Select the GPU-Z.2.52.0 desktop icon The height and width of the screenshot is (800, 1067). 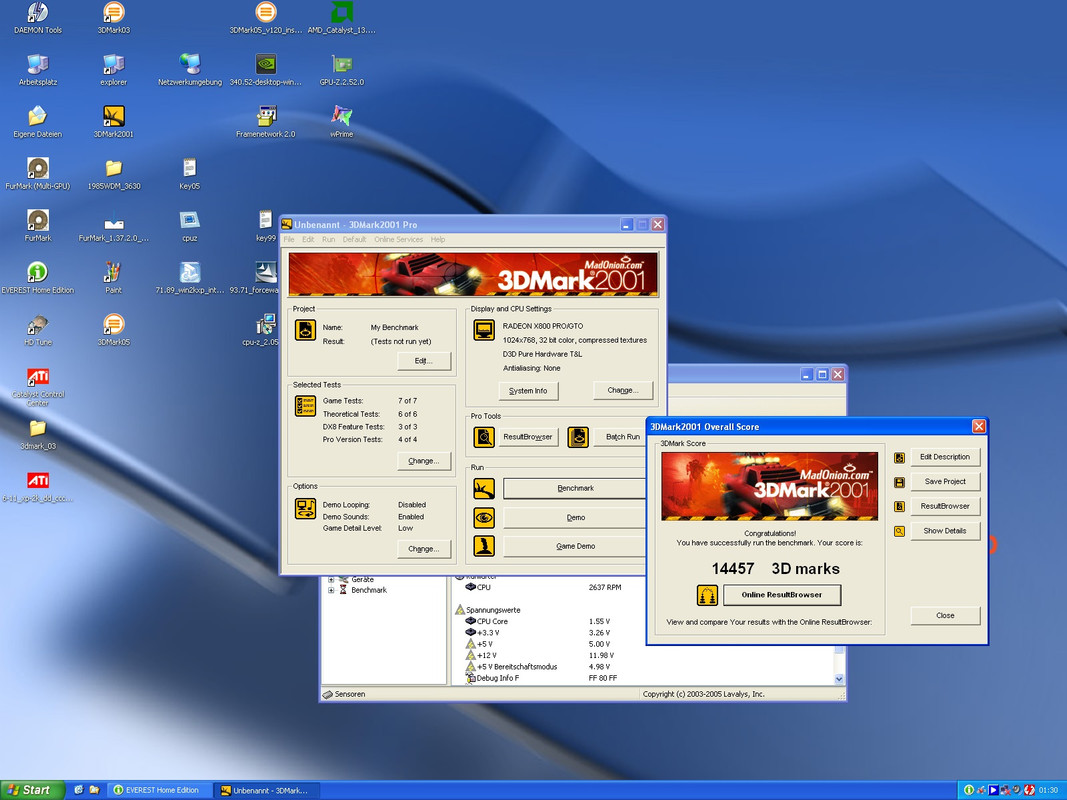342,70
